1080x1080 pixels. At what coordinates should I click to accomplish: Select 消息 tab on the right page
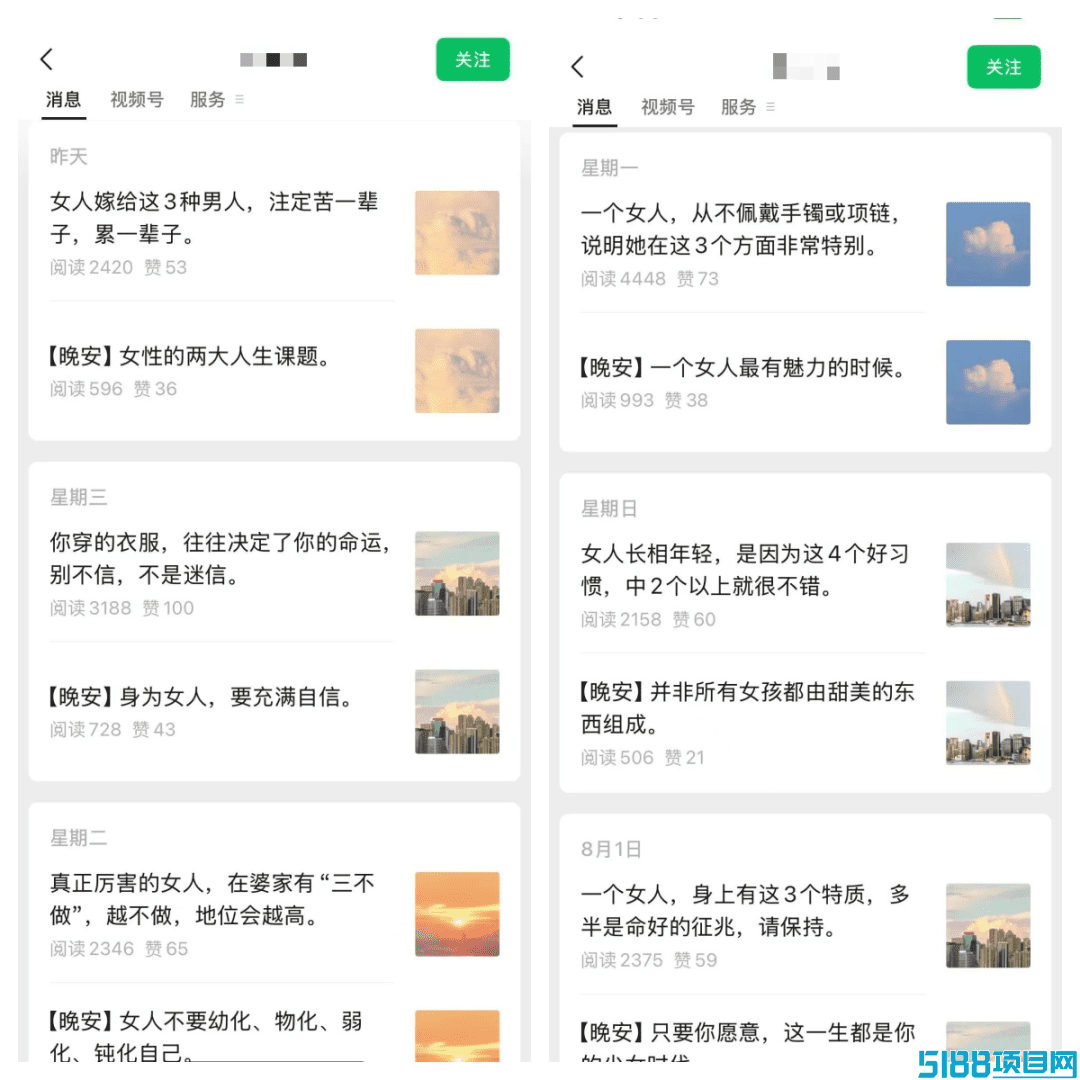pos(594,107)
